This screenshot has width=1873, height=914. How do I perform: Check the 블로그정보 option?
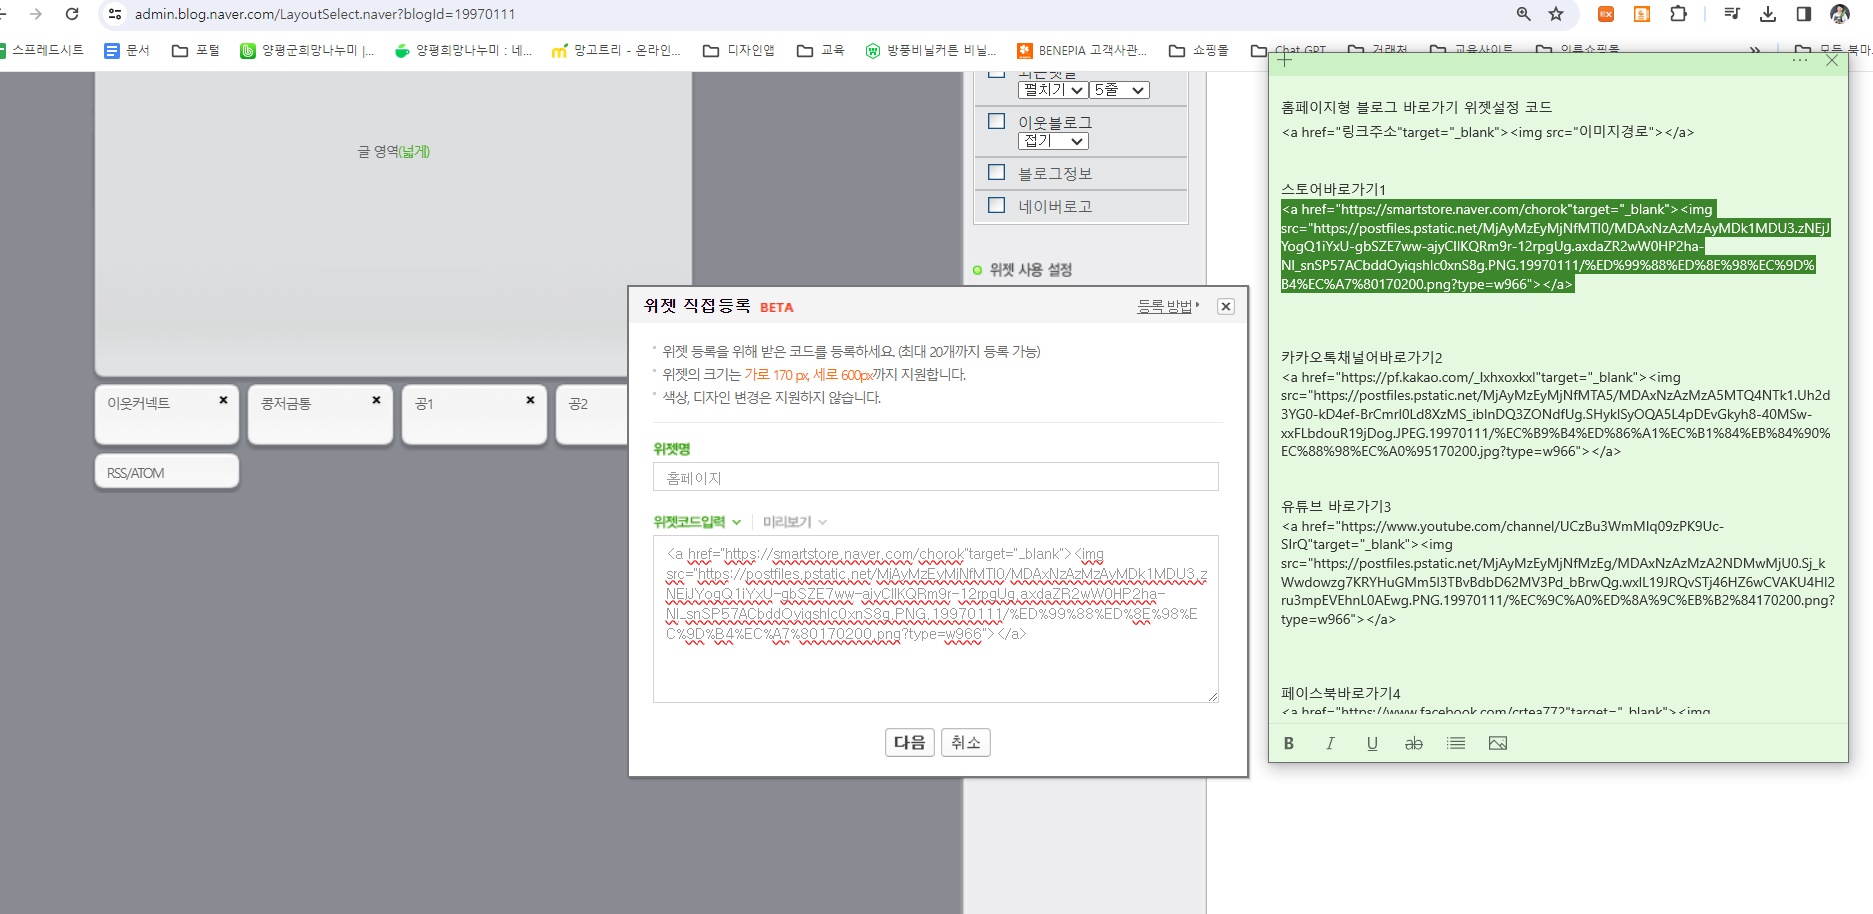click(x=996, y=172)
